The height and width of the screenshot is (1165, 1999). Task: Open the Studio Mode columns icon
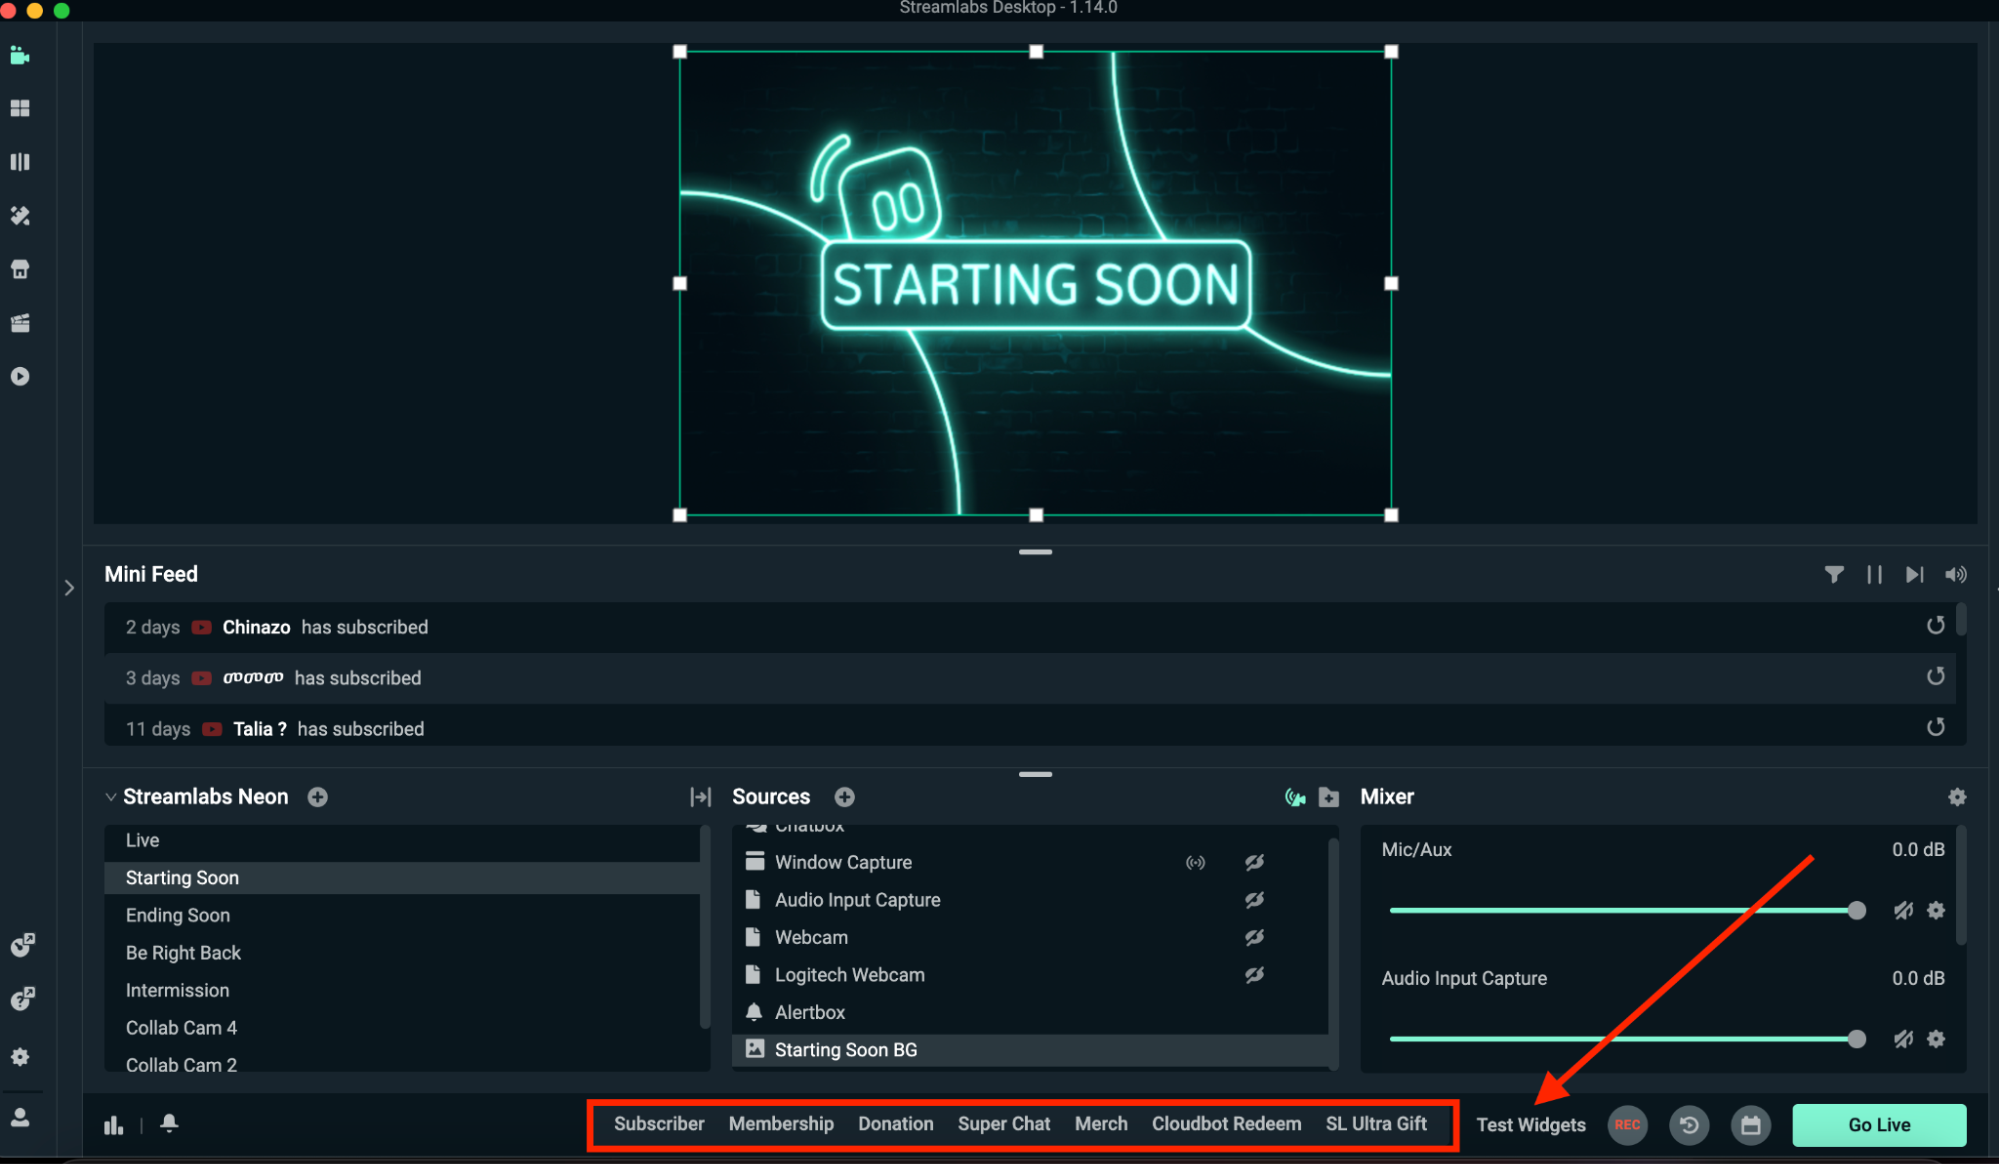tap(20, 162)
